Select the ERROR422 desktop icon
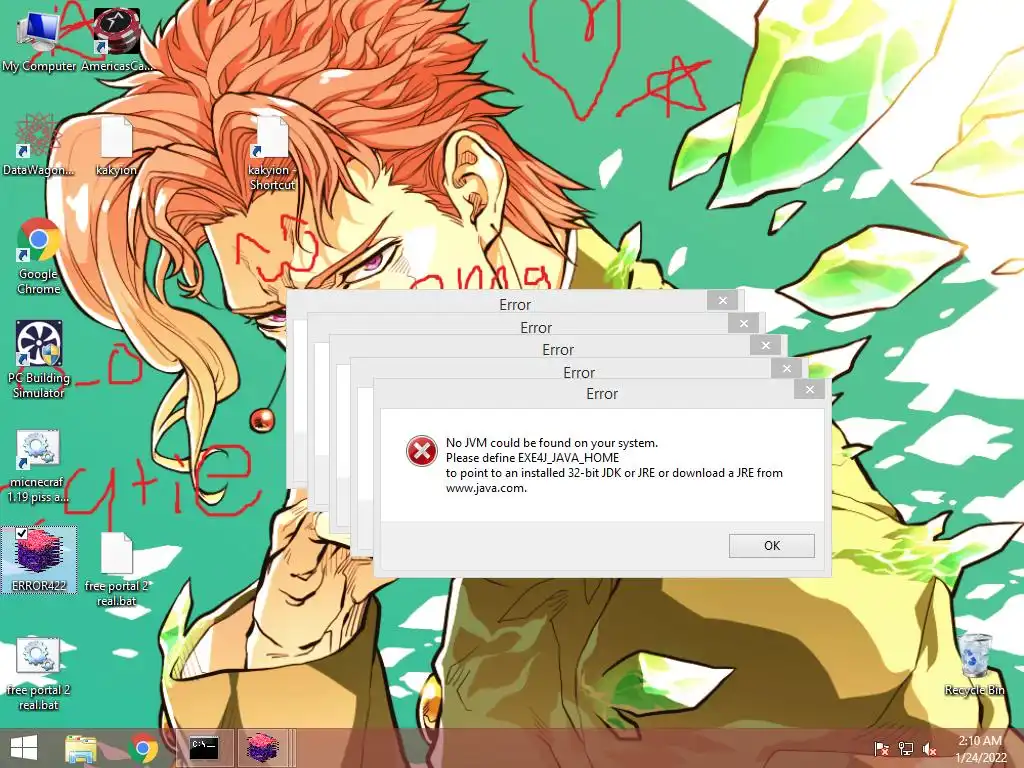The image size is (1024, 768). click(x=39, y=560)
